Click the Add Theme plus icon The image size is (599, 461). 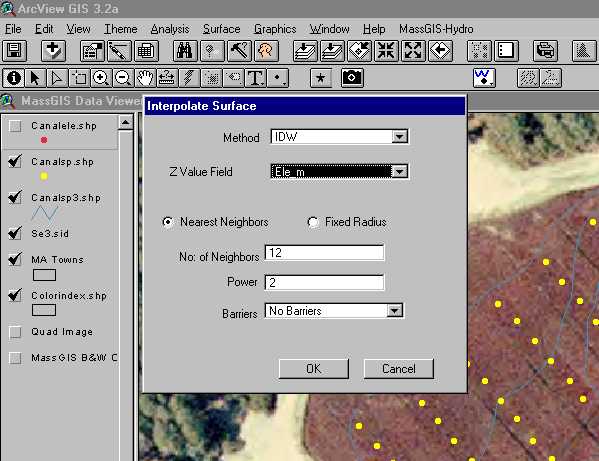(53, 51)
